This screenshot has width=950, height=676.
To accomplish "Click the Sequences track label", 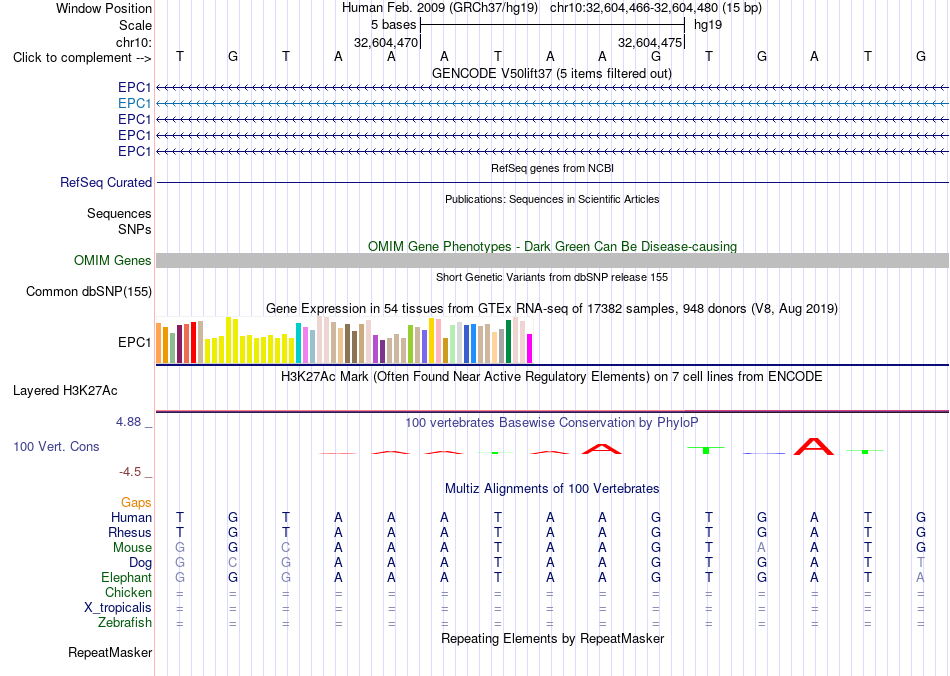I will click(x=119, y=213).
